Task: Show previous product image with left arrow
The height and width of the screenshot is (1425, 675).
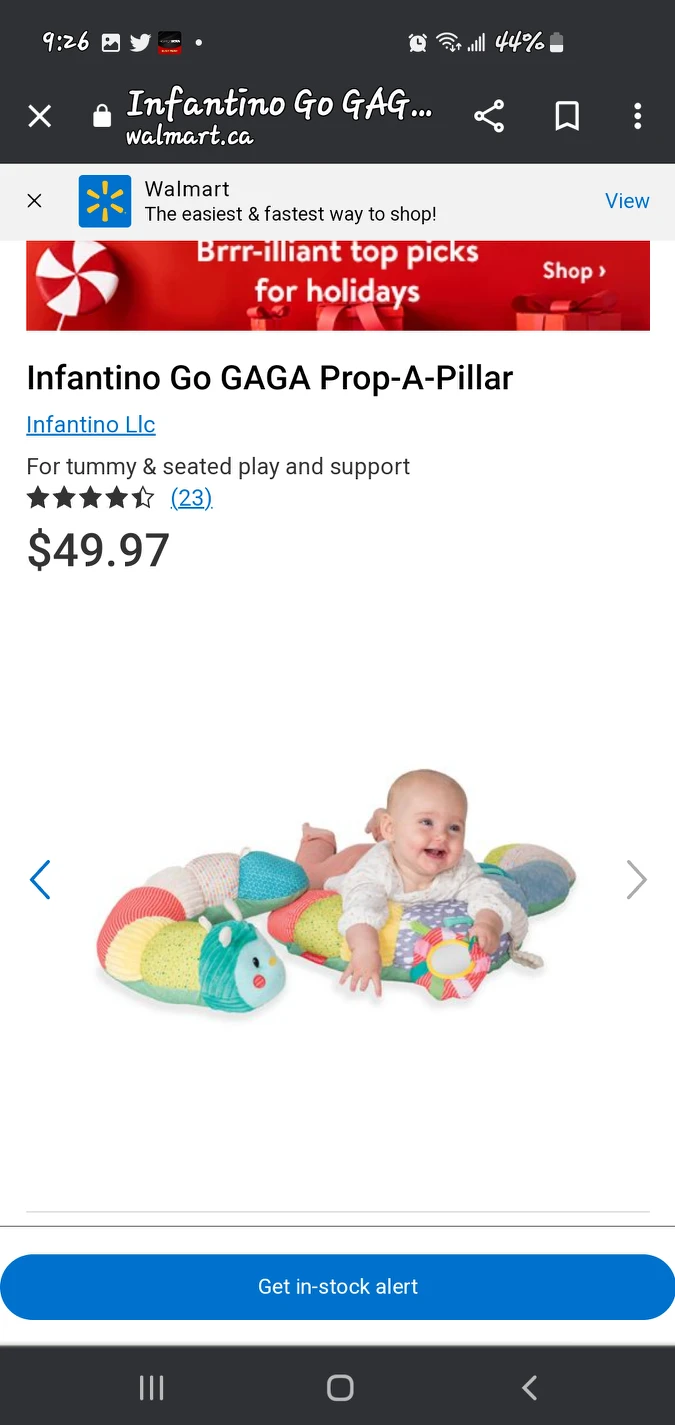Action: 40,880
